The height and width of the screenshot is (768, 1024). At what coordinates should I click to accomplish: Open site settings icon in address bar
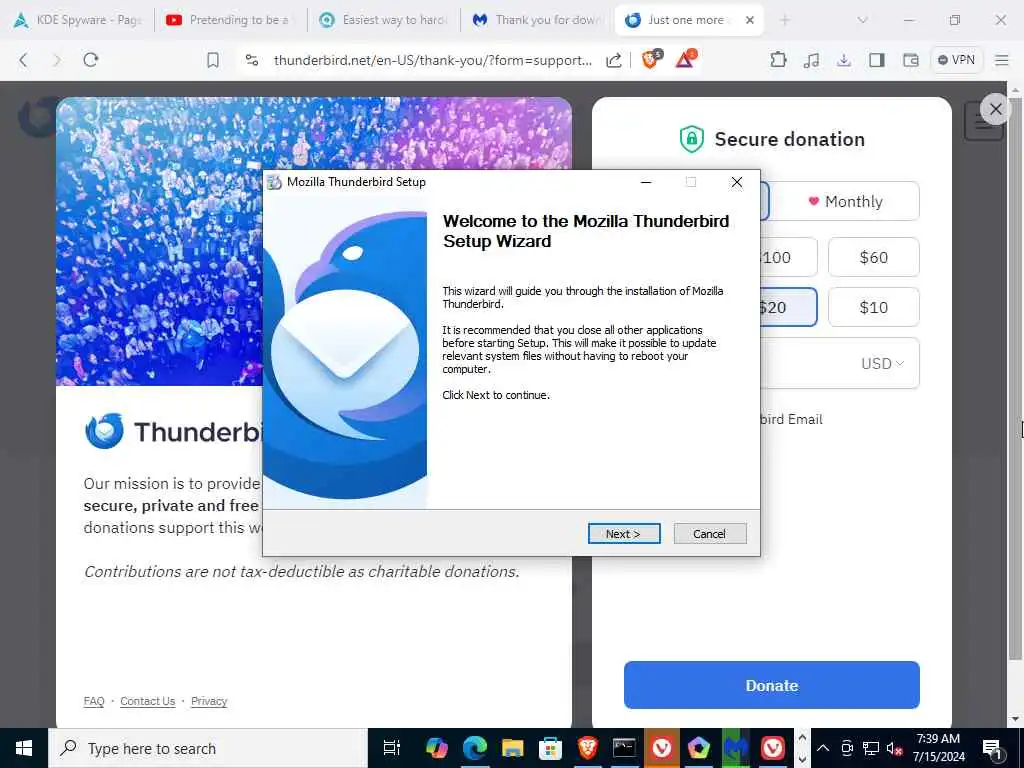point(252,60)
